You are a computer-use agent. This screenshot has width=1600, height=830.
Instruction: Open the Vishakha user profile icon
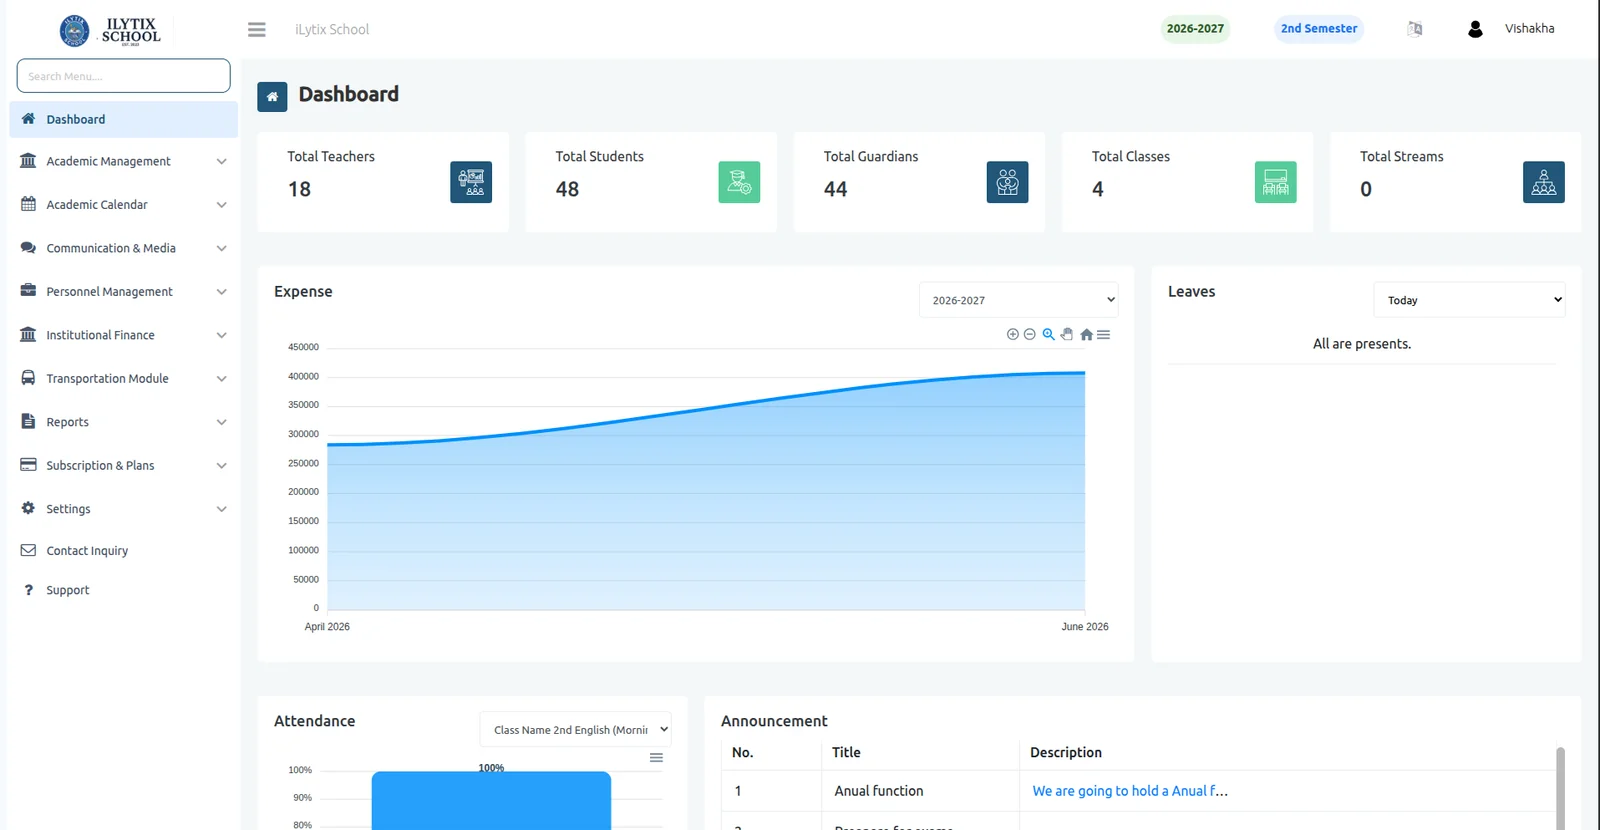(x=1475, y=29)
